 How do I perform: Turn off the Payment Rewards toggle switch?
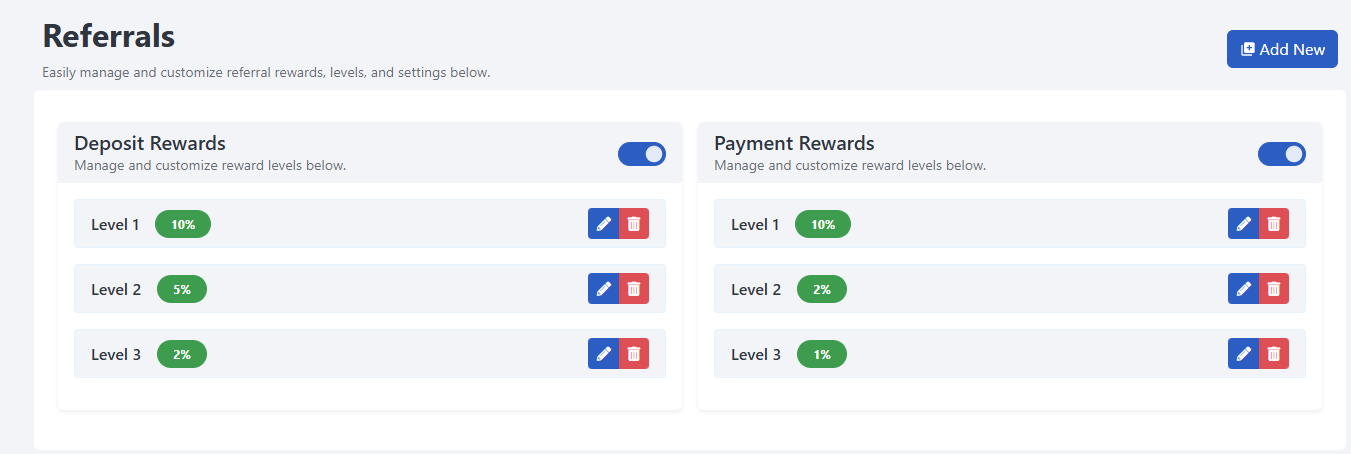click(x=1282, y=154)
